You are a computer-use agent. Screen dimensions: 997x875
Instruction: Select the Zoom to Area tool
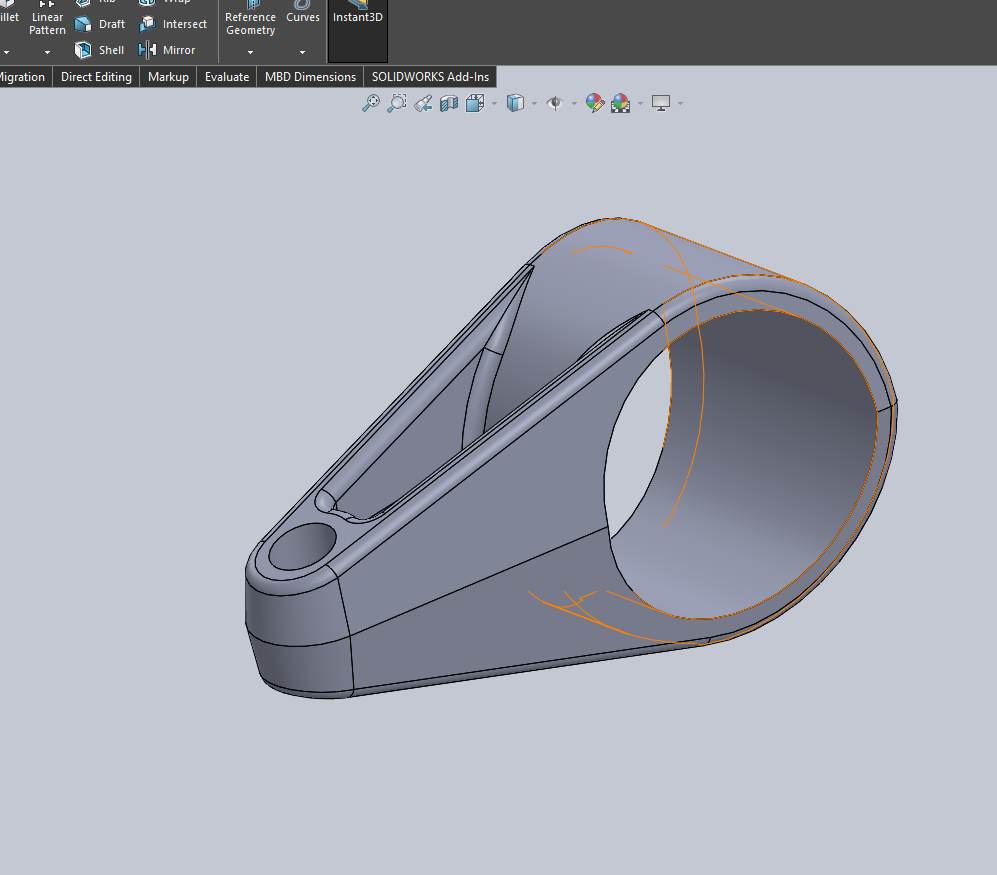[x=397, y=102]
